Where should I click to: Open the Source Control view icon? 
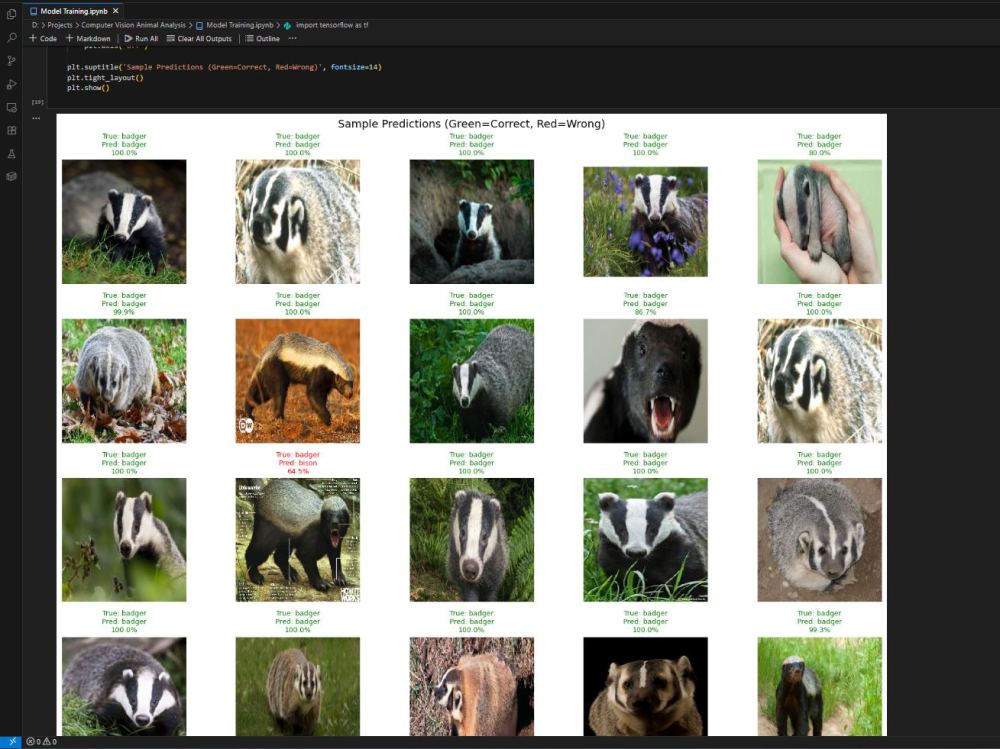[11, 61]
